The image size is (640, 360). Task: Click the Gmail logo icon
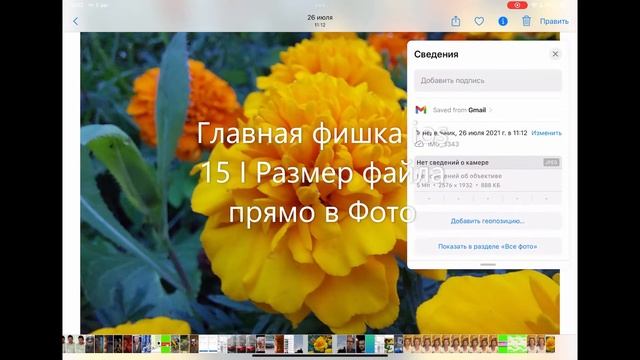(421, 110)
